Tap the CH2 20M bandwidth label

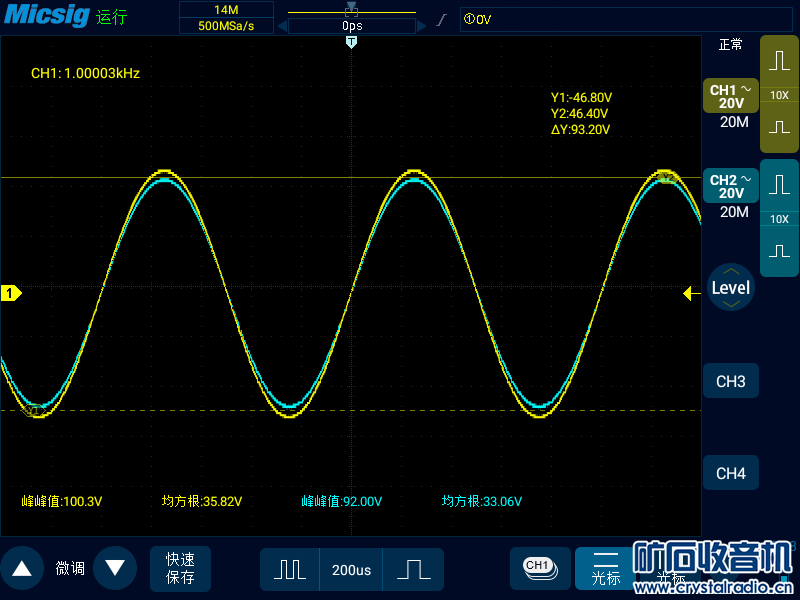[734, 212]
